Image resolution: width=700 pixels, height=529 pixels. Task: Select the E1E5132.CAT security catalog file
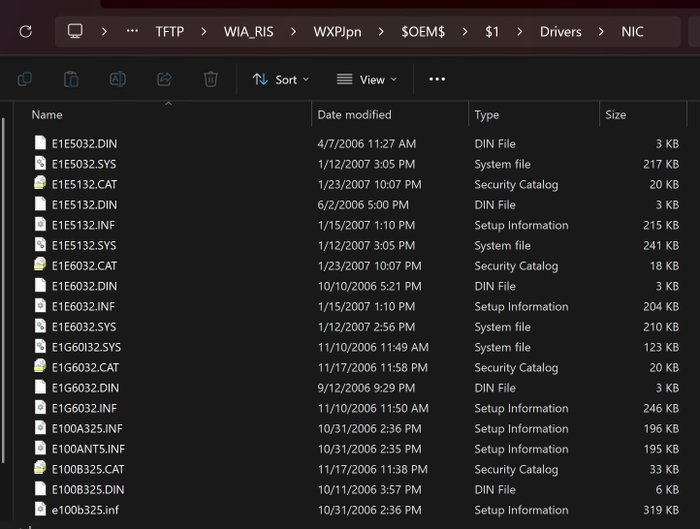84,184
